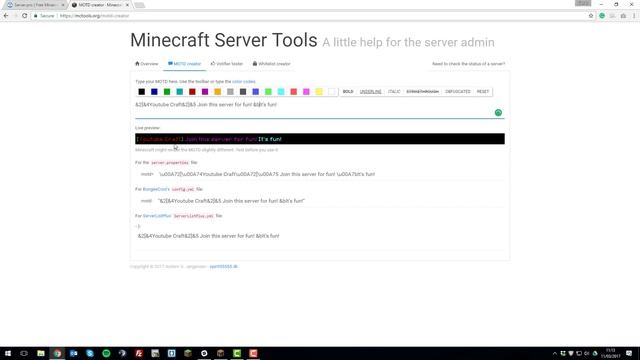640x360 pixels.
Task: Pick the dark aqua (teal) color swatch
Action: coord(180,92)
